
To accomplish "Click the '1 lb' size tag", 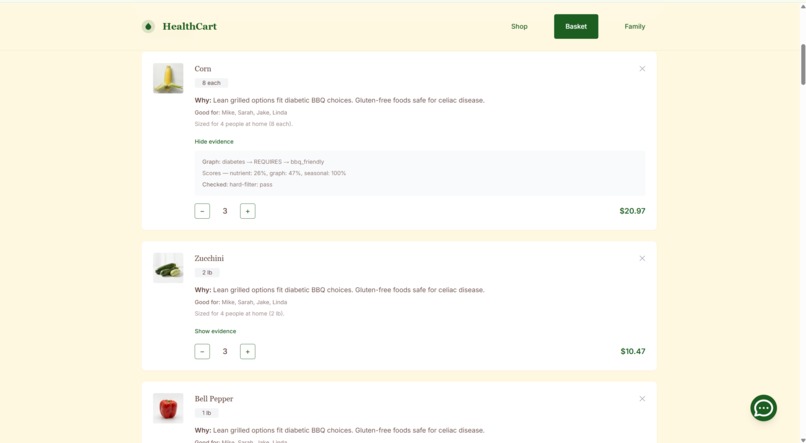I will 207,413.
